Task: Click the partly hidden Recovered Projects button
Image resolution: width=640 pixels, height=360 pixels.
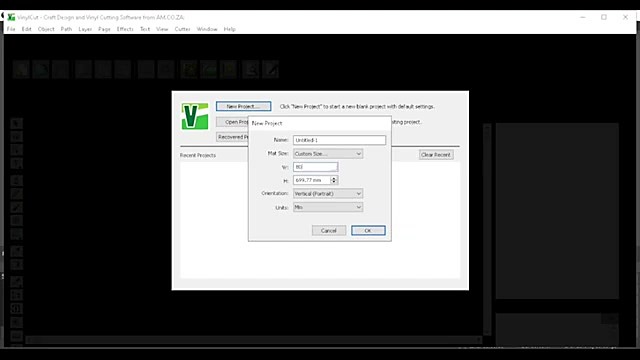Action: [x=232, y=137]
